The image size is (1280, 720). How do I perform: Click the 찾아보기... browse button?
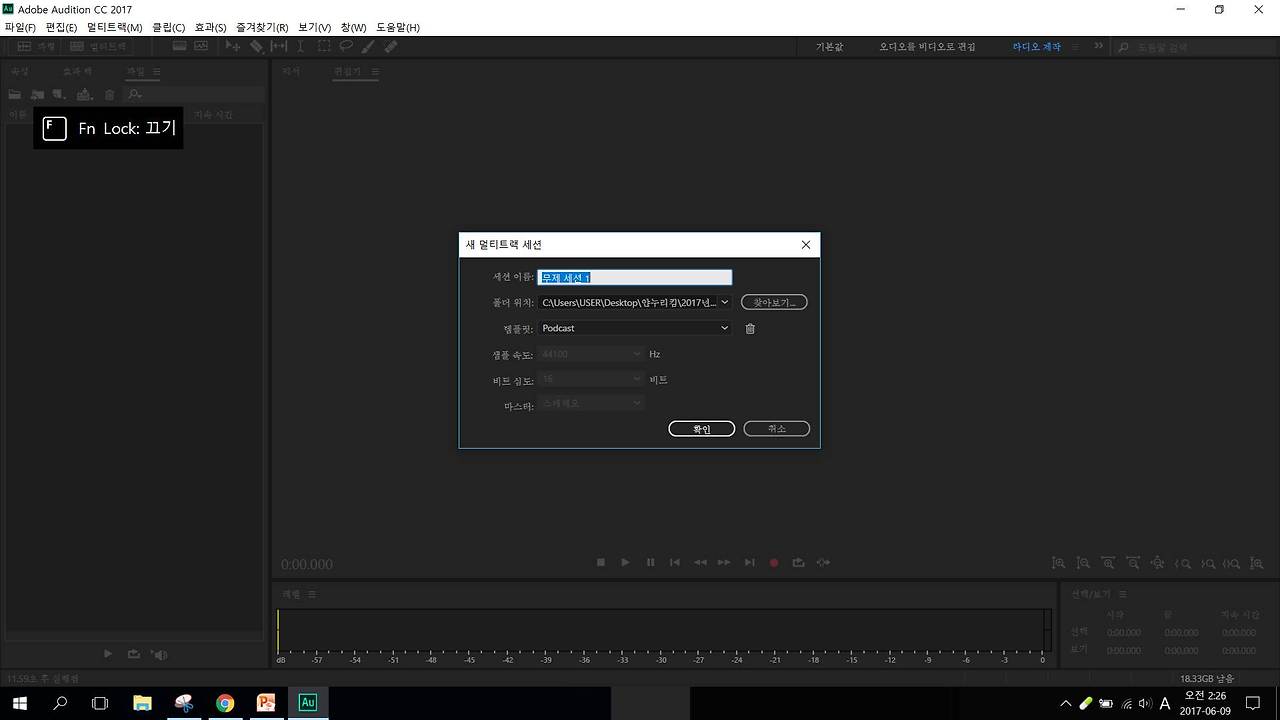pyautogui.click(x=774, y=302)
